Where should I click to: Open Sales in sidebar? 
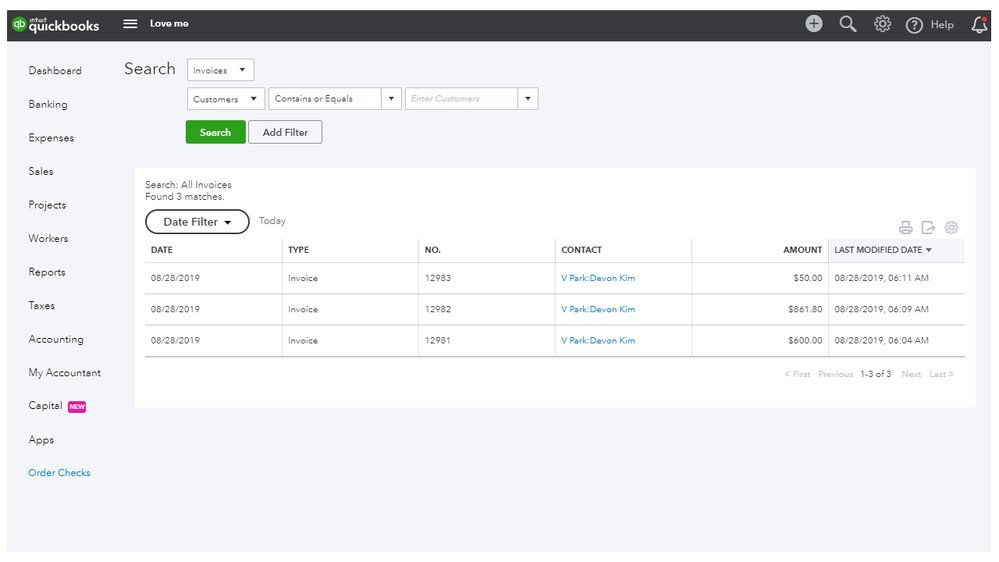click(x=41, y=171)
